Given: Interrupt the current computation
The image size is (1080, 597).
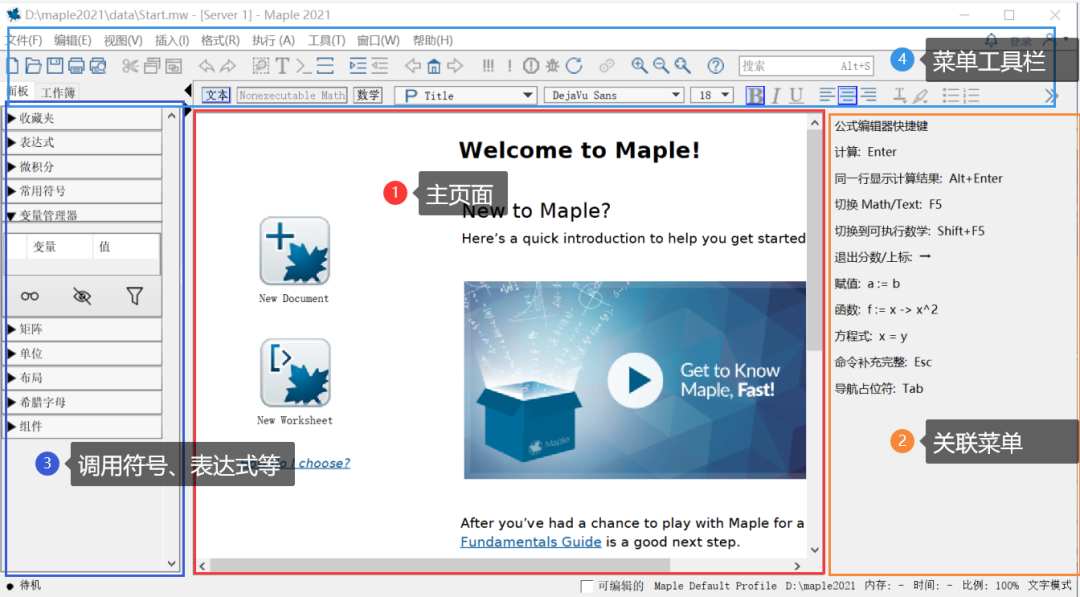Looking at the screenshot, I should click(530, 67).
